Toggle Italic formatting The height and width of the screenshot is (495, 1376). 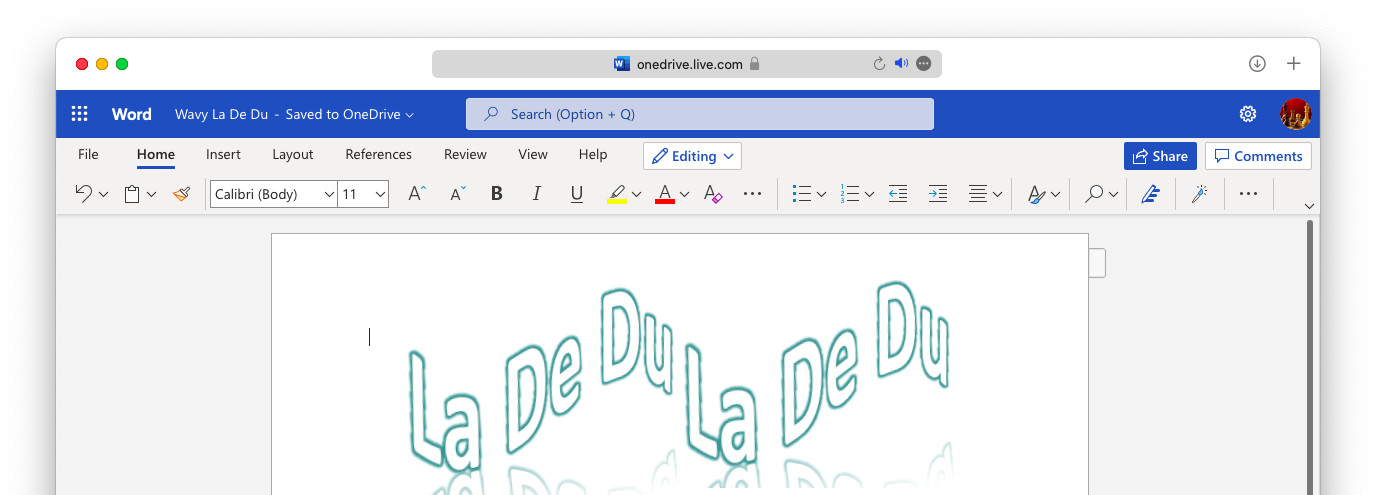[537, 194]
